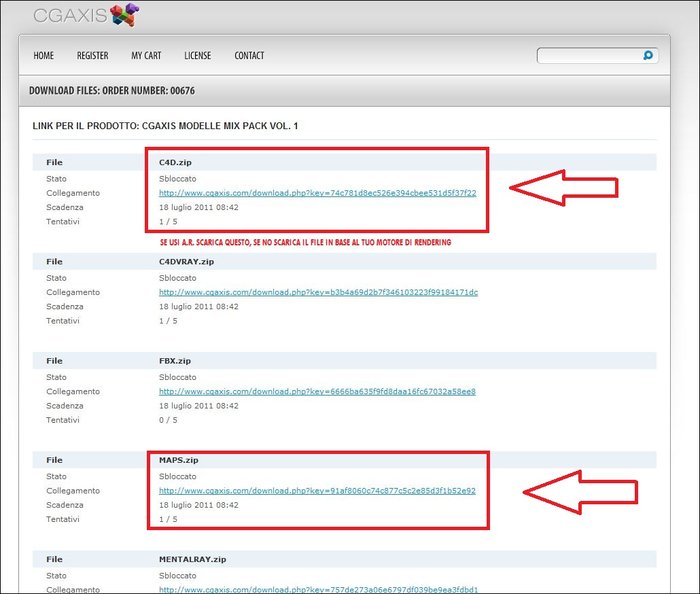Open the C4D.zip download link
The width and height of the screenshot is (700, 594).
point(317,193)
